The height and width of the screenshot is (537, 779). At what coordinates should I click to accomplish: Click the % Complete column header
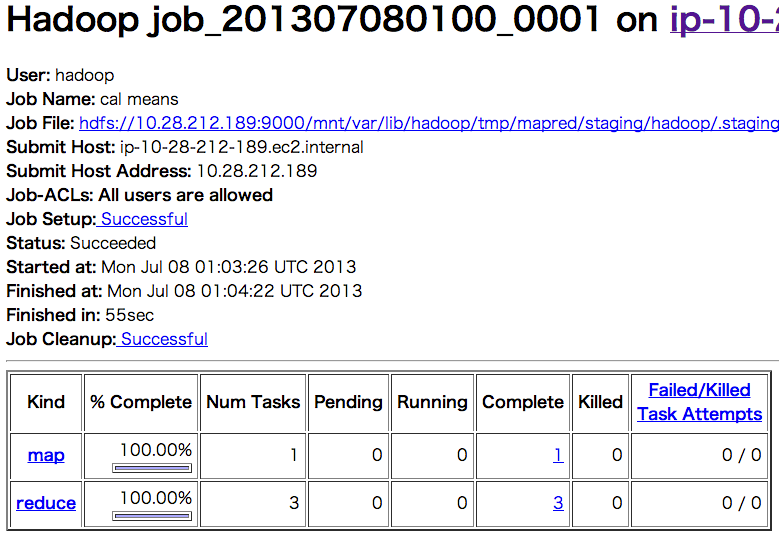pyautogui.click(x=141, y=402)
